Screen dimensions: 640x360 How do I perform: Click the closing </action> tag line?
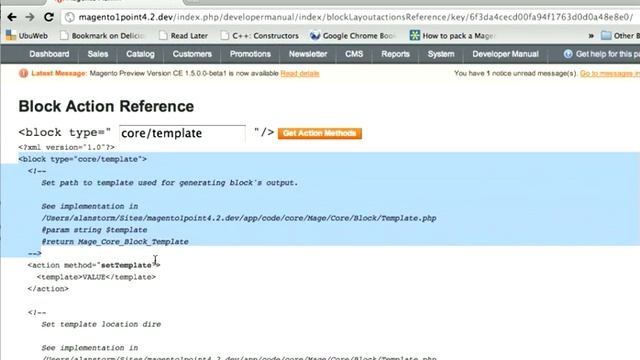(48, 289)
